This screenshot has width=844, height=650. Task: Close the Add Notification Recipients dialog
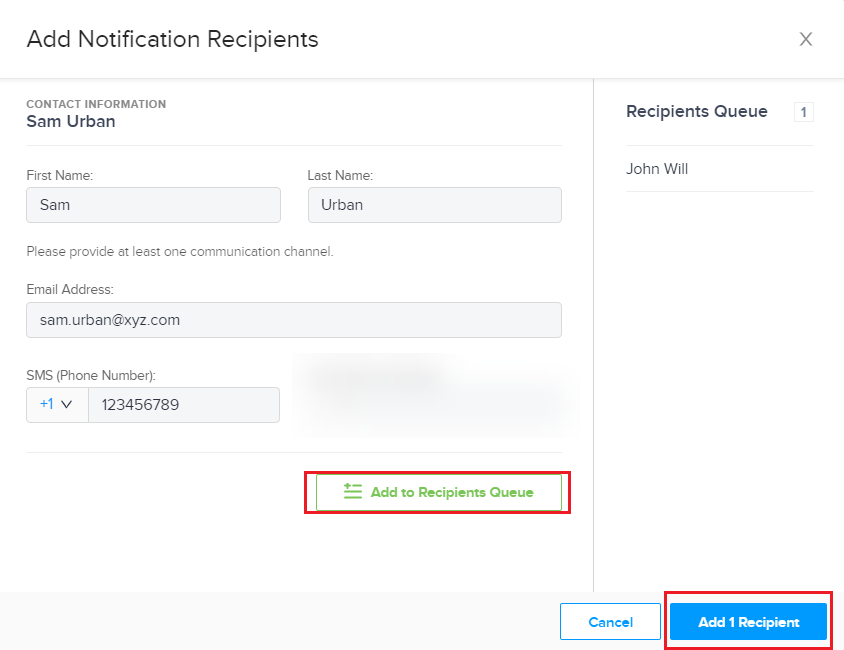tap(805, 39)
